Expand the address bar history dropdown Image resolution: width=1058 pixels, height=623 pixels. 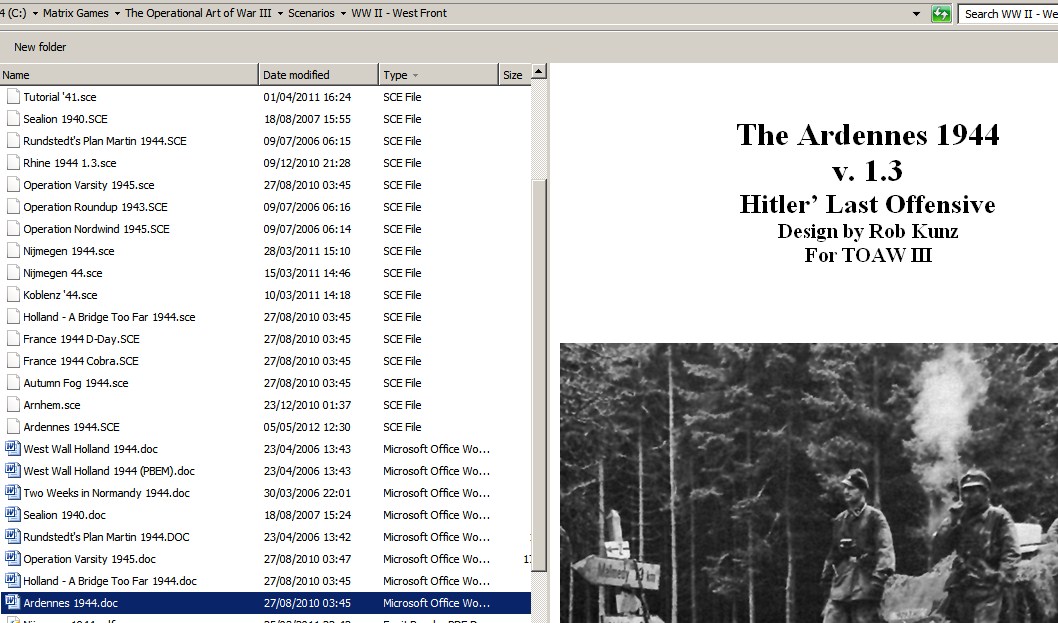click(916, 13)
